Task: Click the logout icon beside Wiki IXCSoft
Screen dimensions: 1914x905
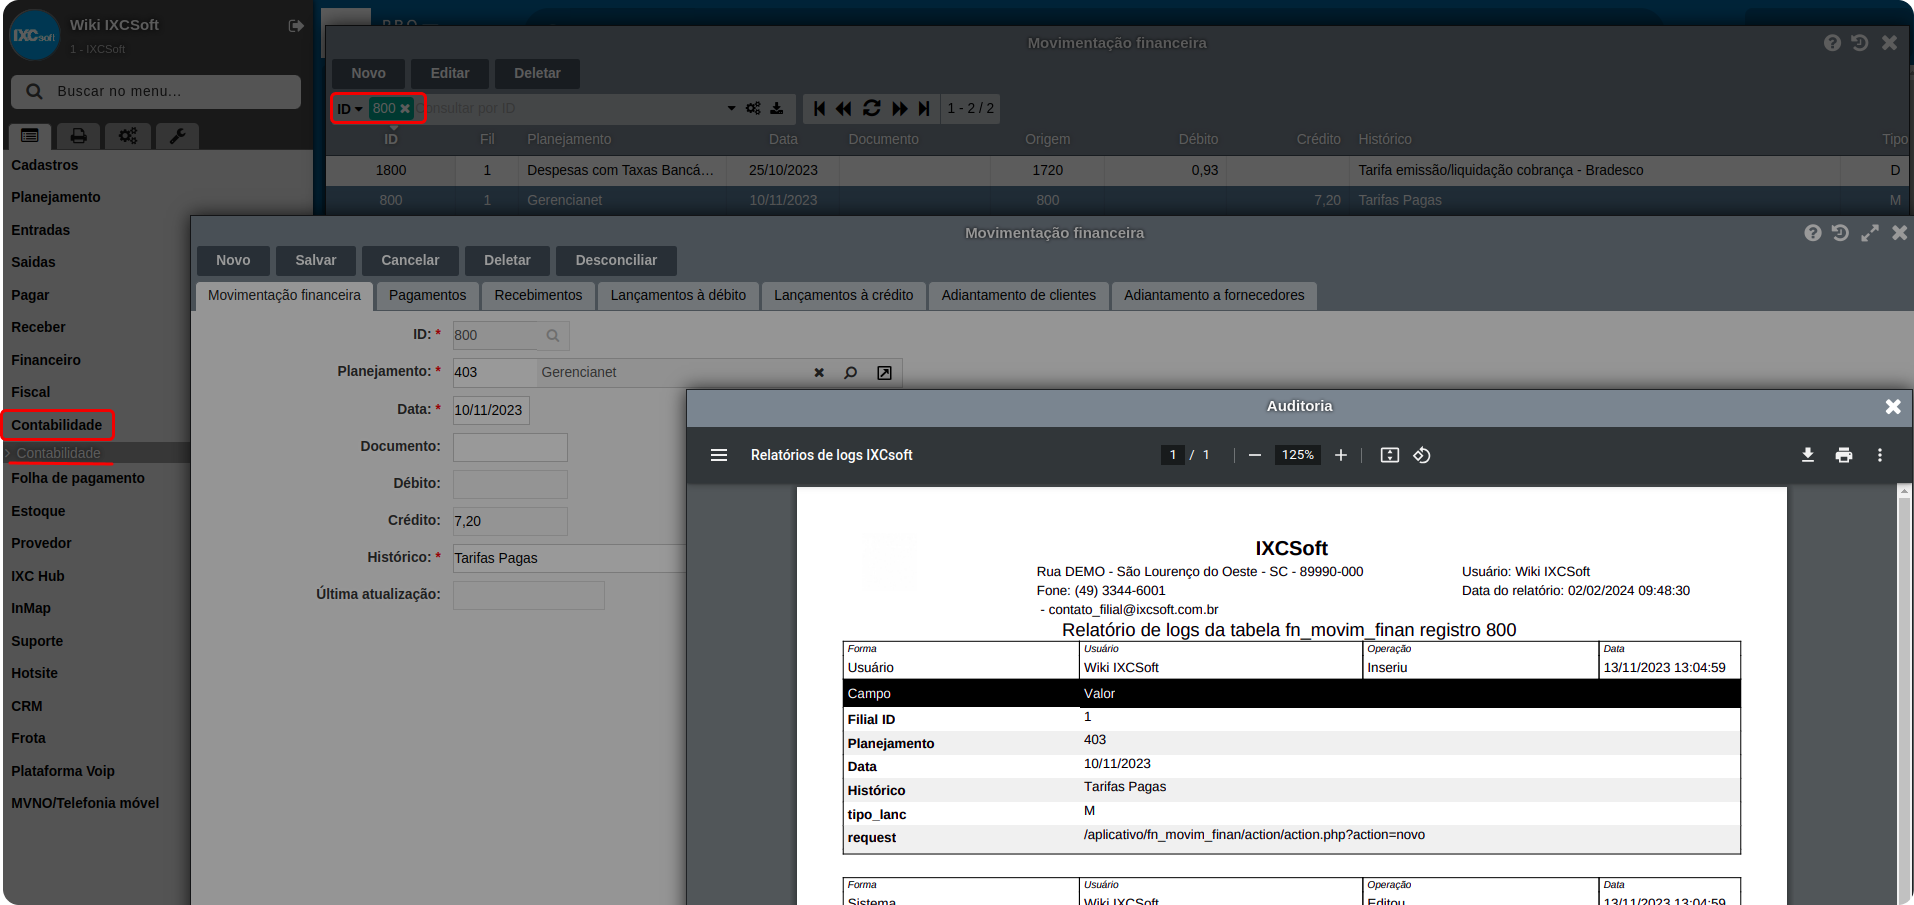Action: point(296,26)
